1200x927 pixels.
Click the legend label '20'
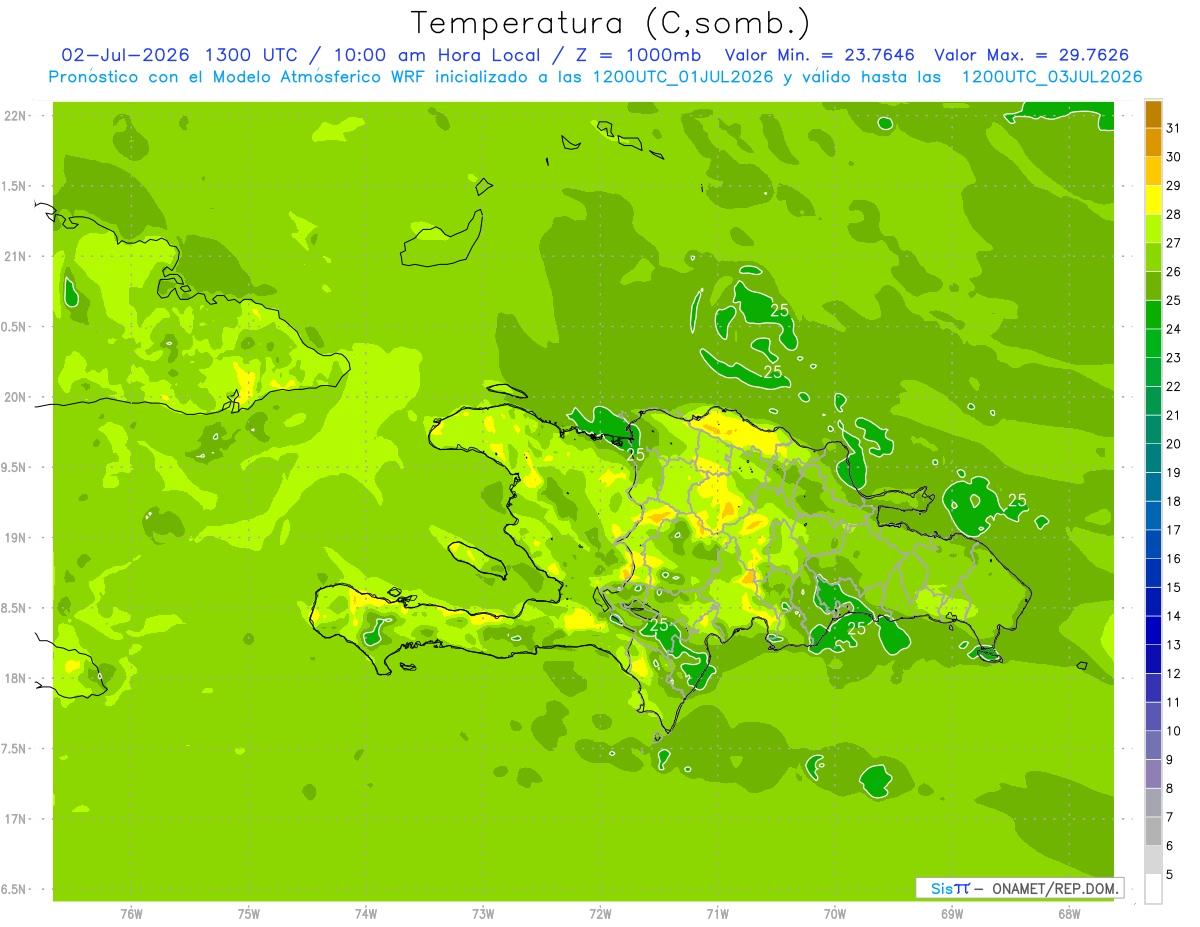1174,444
